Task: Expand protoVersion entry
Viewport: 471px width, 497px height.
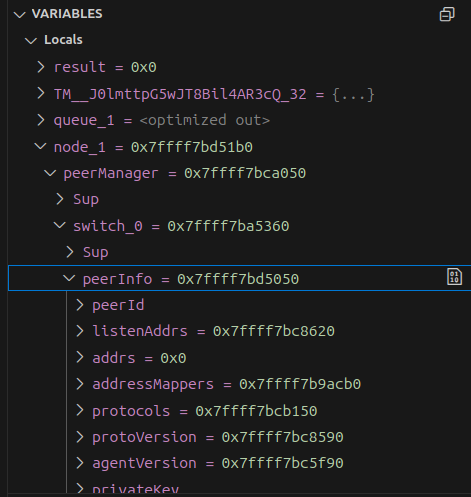Action: (79, 437)
